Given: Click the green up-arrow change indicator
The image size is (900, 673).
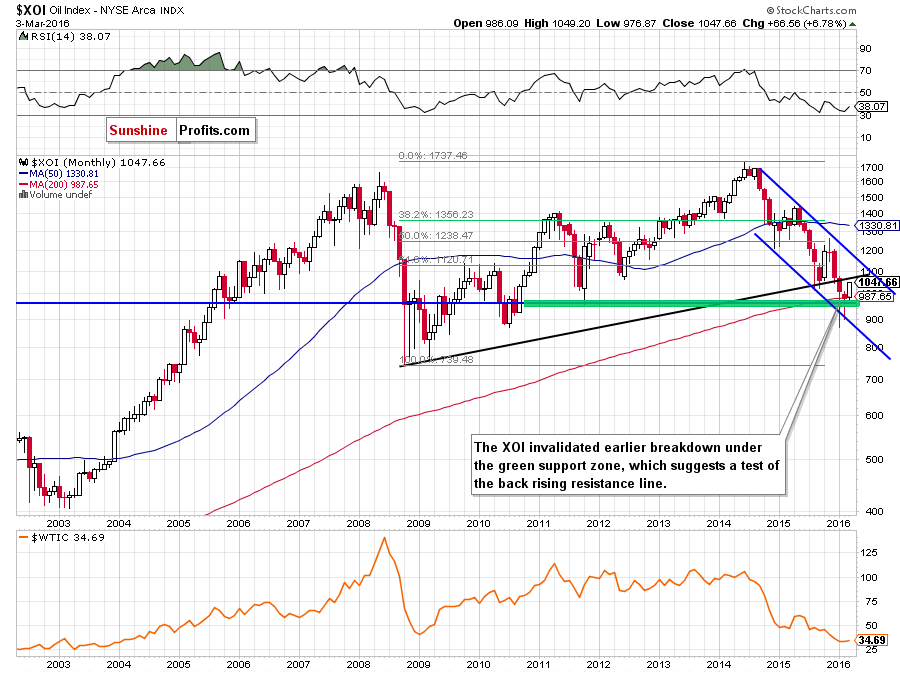Looking at the screenshot, I should (852, 24).
